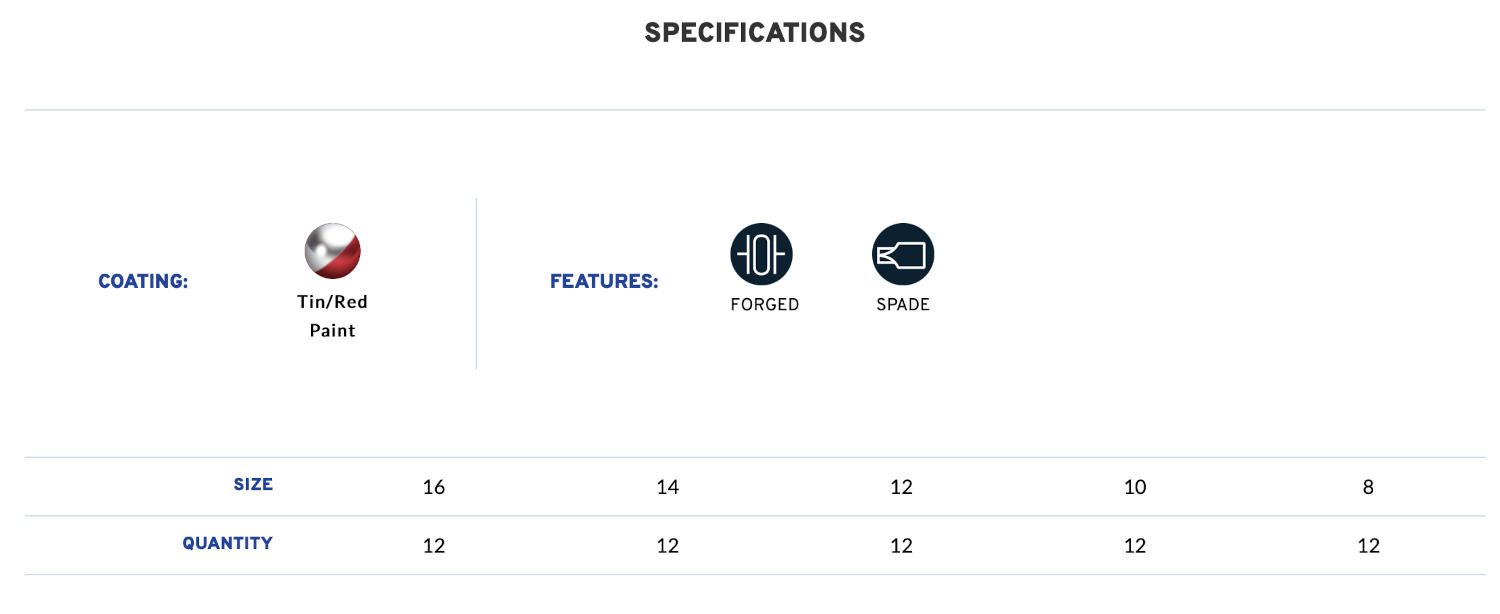
Task: Click the FORGED text label
Action: pos(765,305)
